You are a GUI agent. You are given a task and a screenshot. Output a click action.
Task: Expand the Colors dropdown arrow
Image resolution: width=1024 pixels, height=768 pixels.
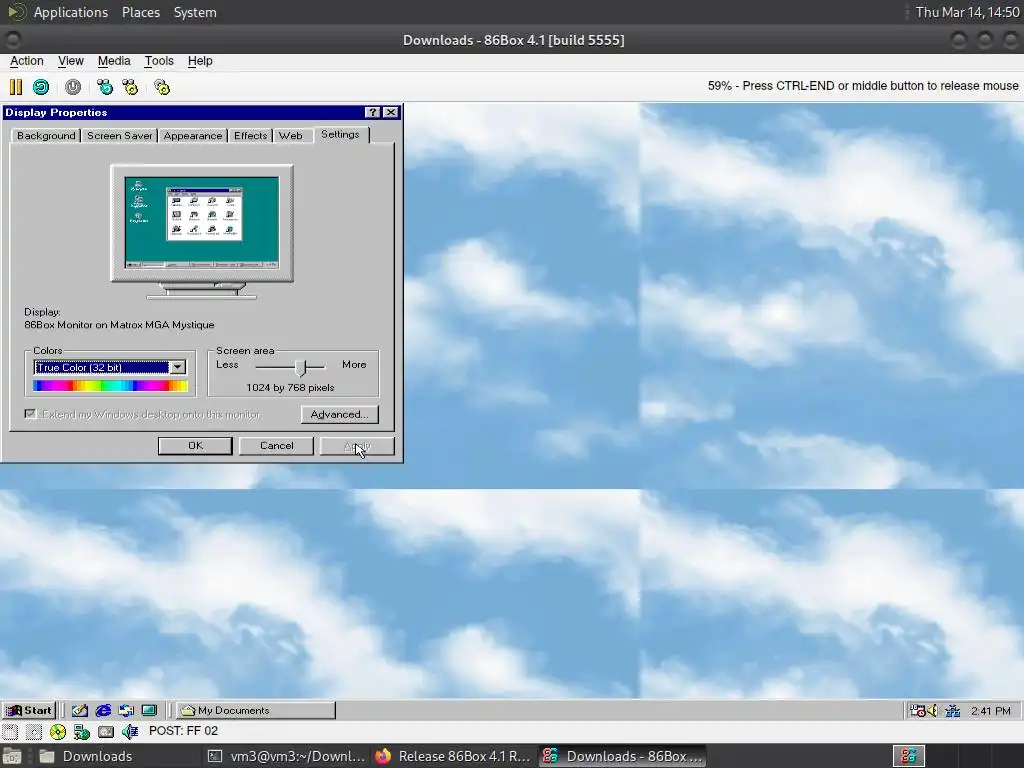[178, 368]
